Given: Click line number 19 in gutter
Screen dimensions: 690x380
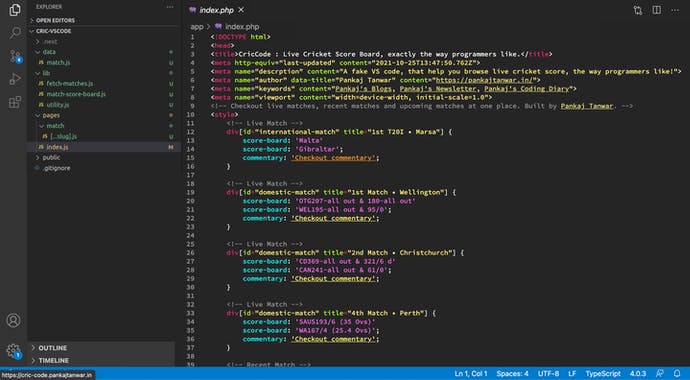Looking at the screenshot, I should click(191, 192).
